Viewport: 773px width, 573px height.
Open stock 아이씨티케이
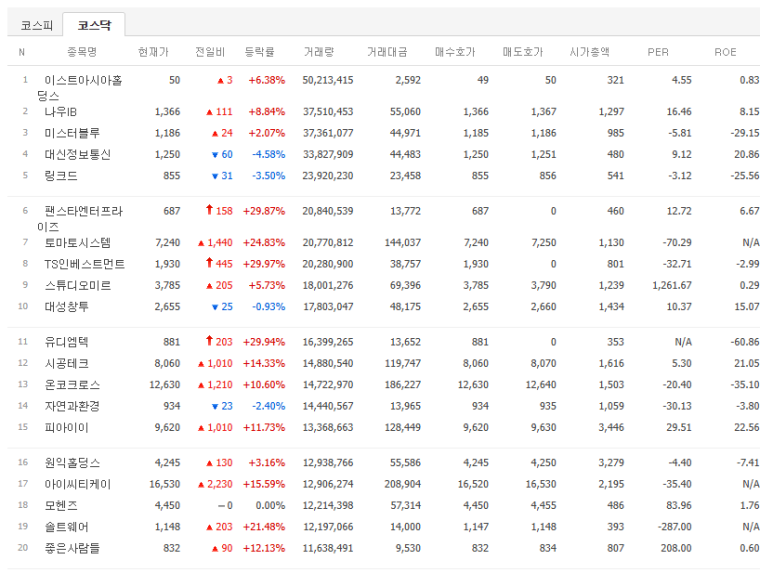point(77,484)
